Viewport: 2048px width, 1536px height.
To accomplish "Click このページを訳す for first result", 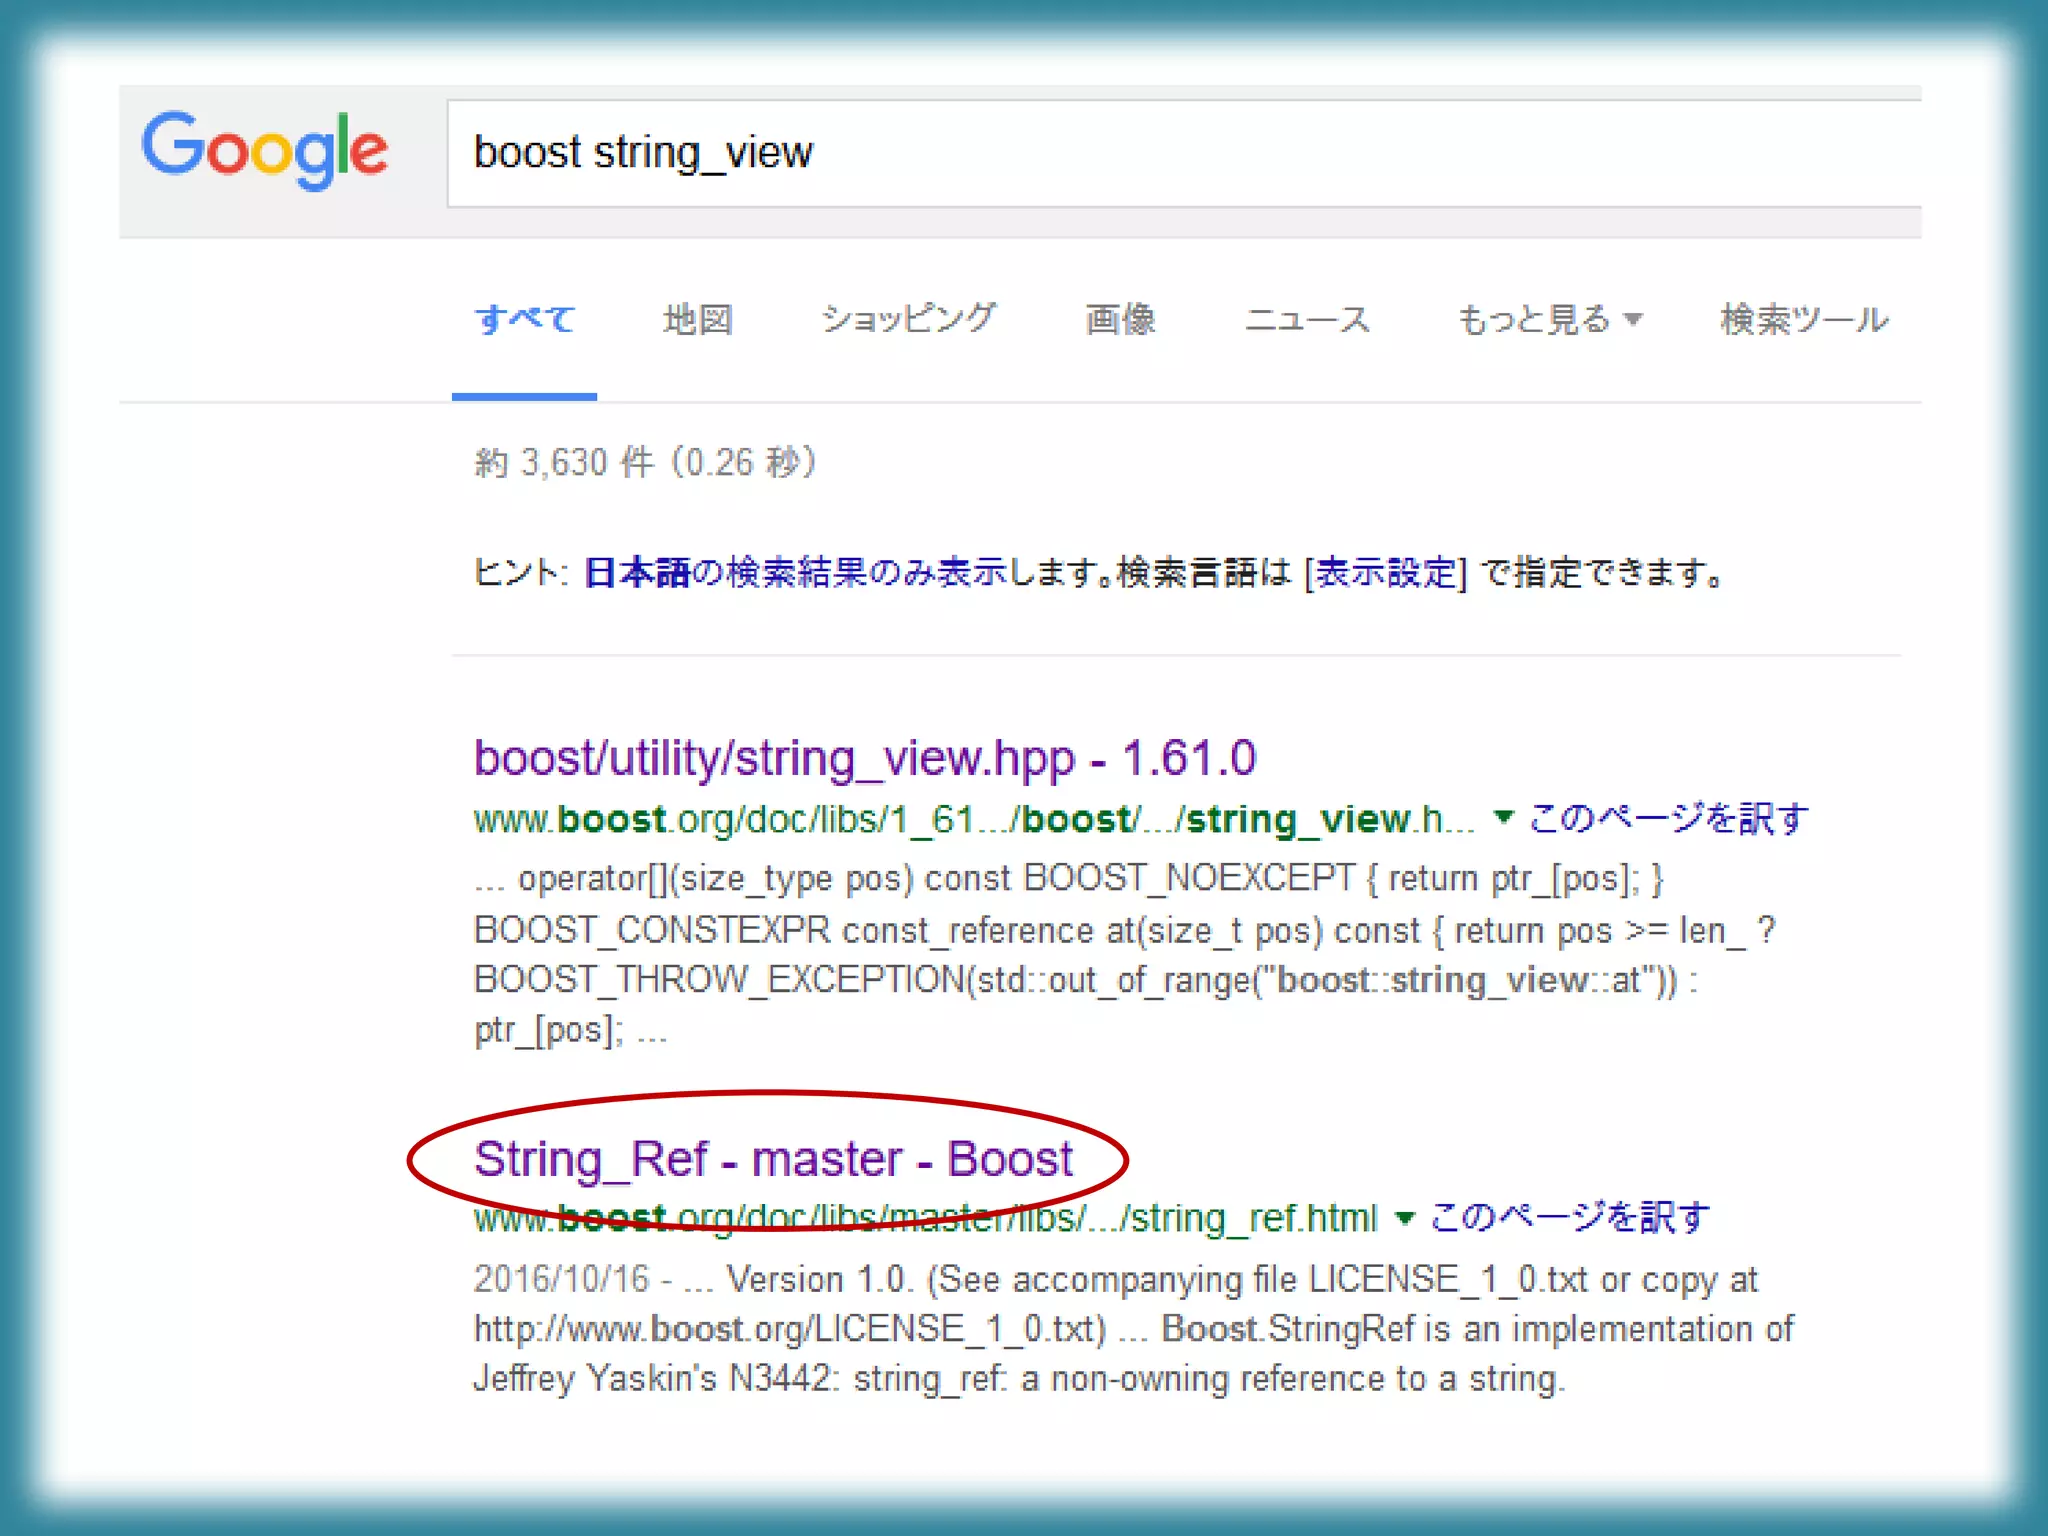I will pos(1668,818).
